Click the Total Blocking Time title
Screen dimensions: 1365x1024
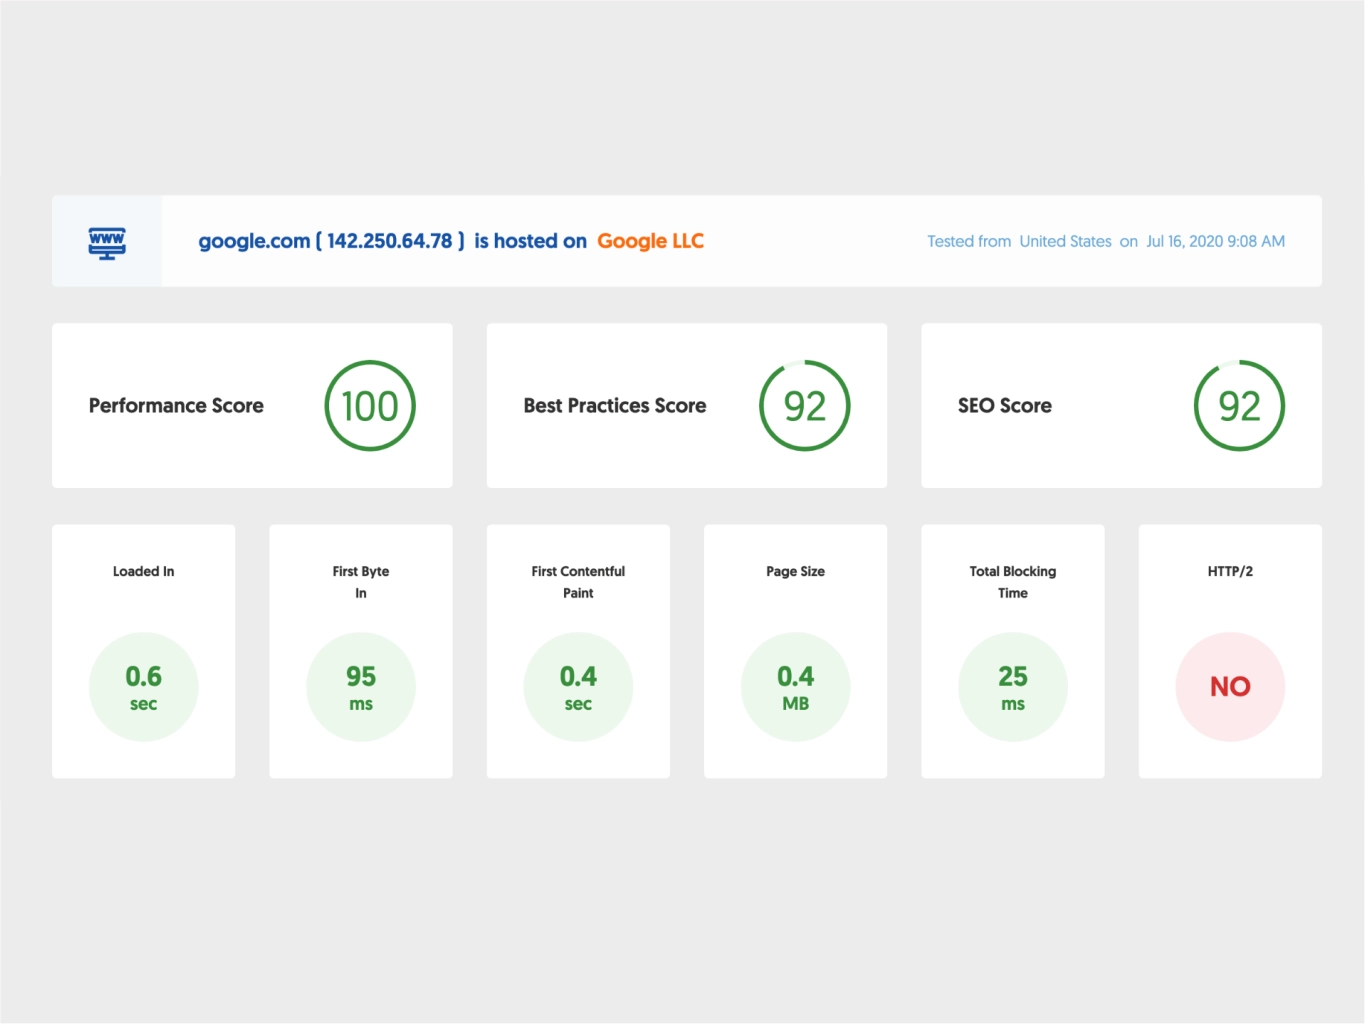point(1013,582)
